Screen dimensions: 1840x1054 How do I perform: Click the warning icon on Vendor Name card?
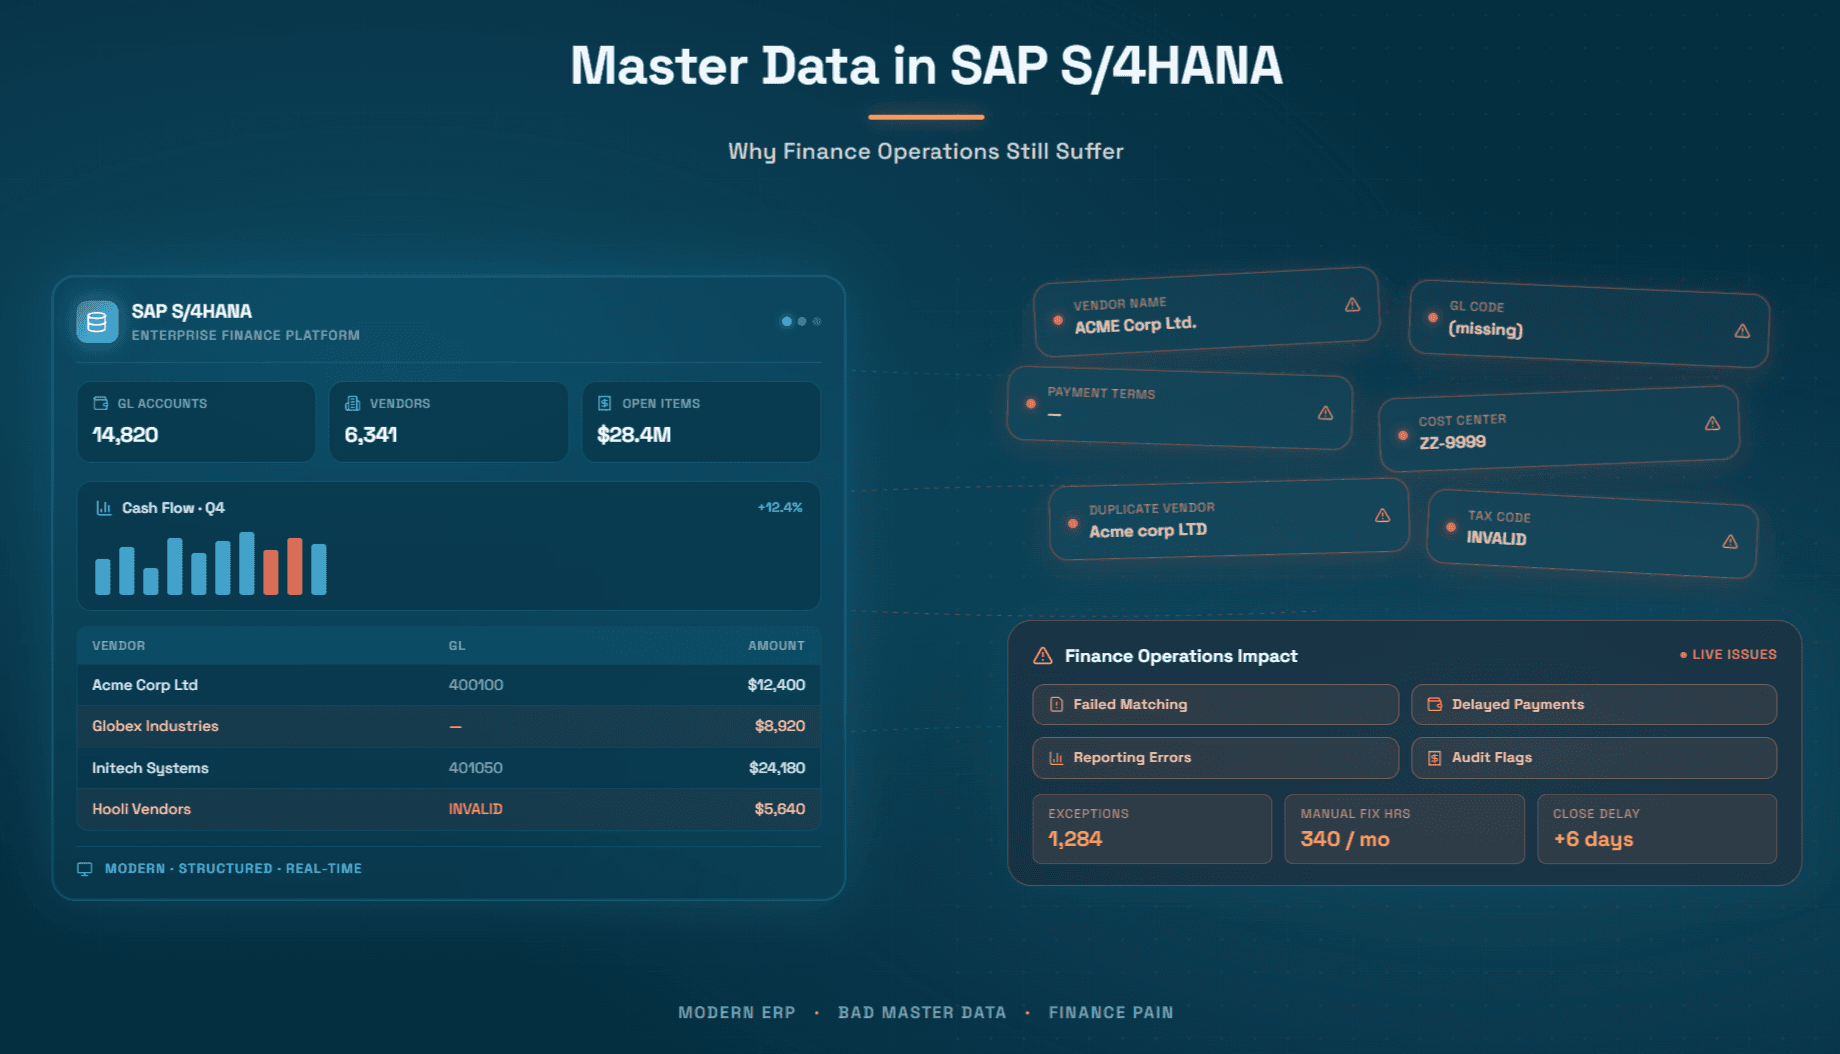click(x=1352, y=305)
